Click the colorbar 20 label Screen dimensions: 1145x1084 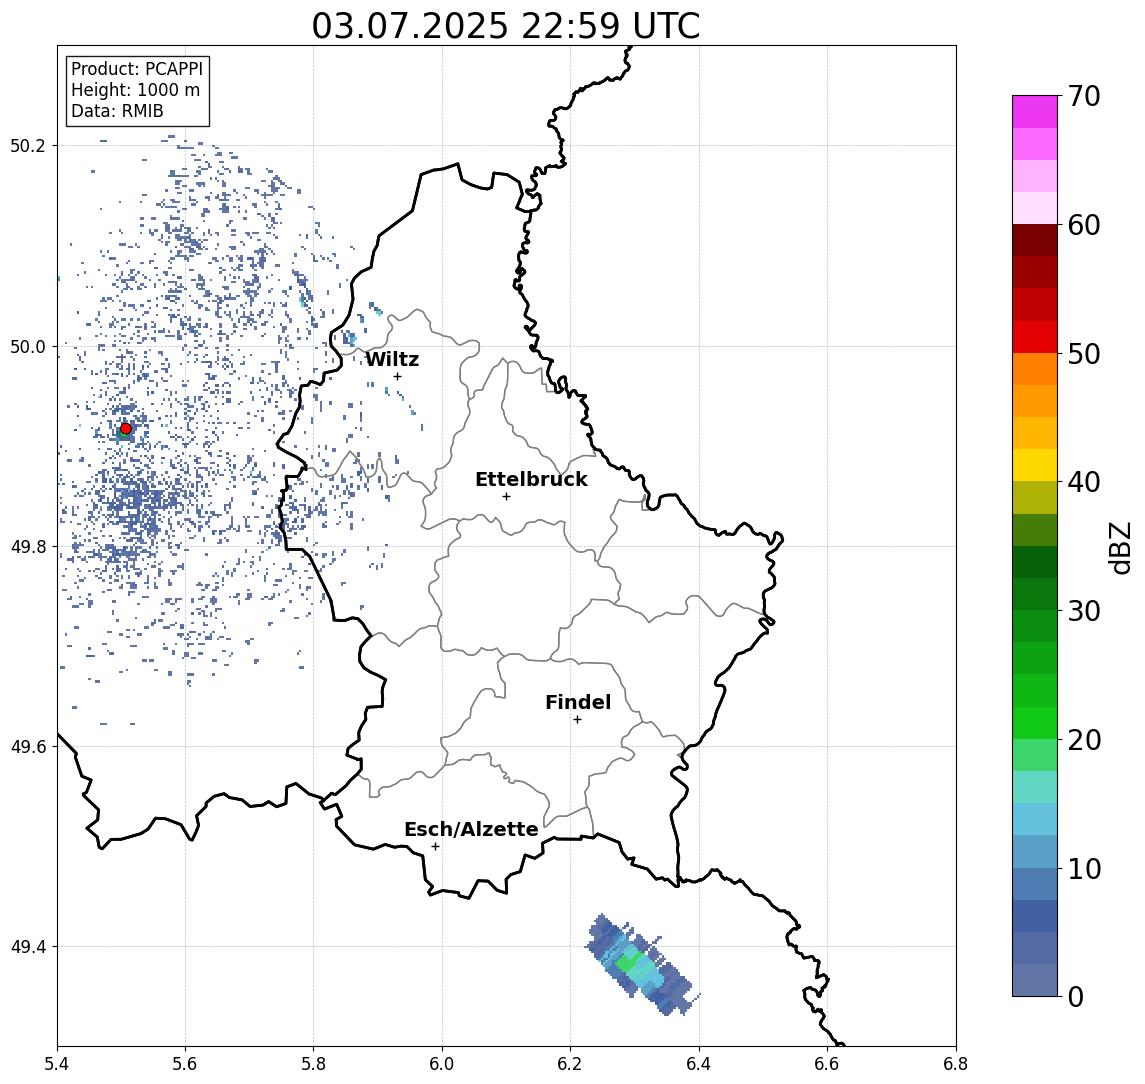[x=1084, y=739]
